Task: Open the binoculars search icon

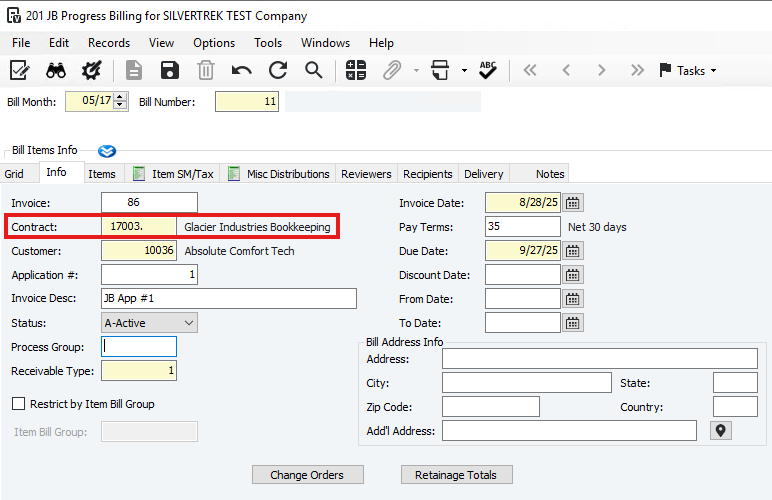Action: 56,70
